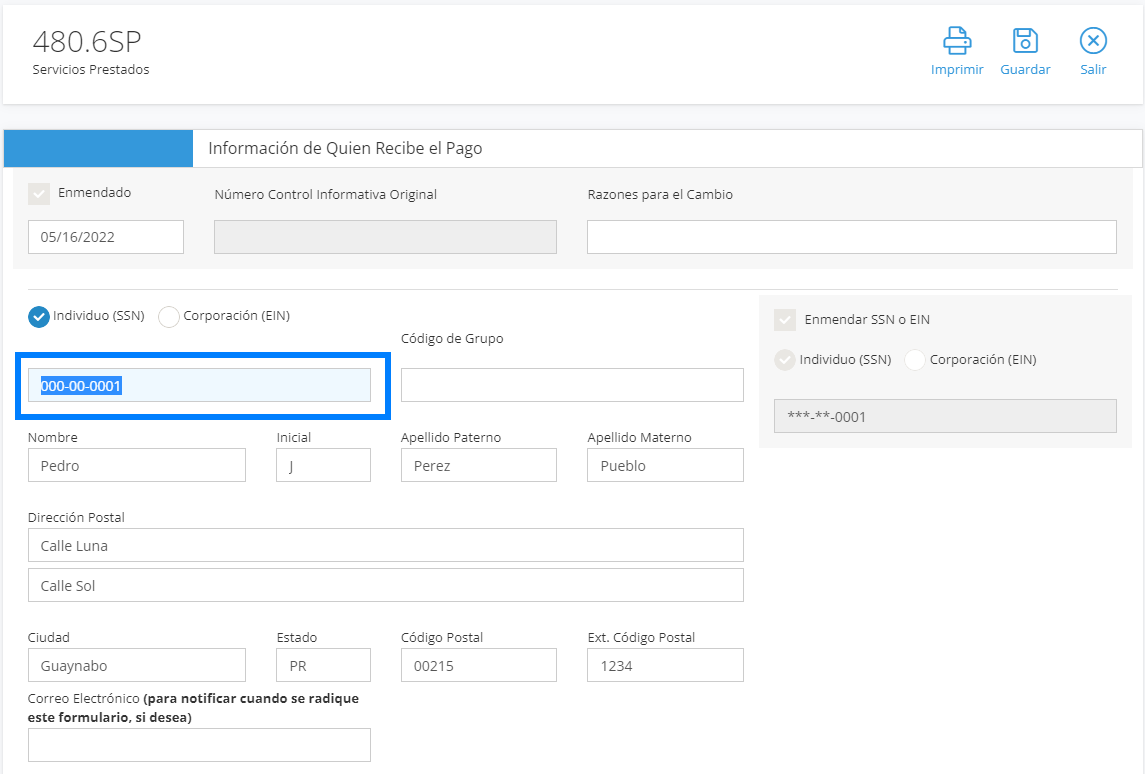Click the Apellido Materno label
This screenshot has height=774, width=1145.
(x=640, y=437)
